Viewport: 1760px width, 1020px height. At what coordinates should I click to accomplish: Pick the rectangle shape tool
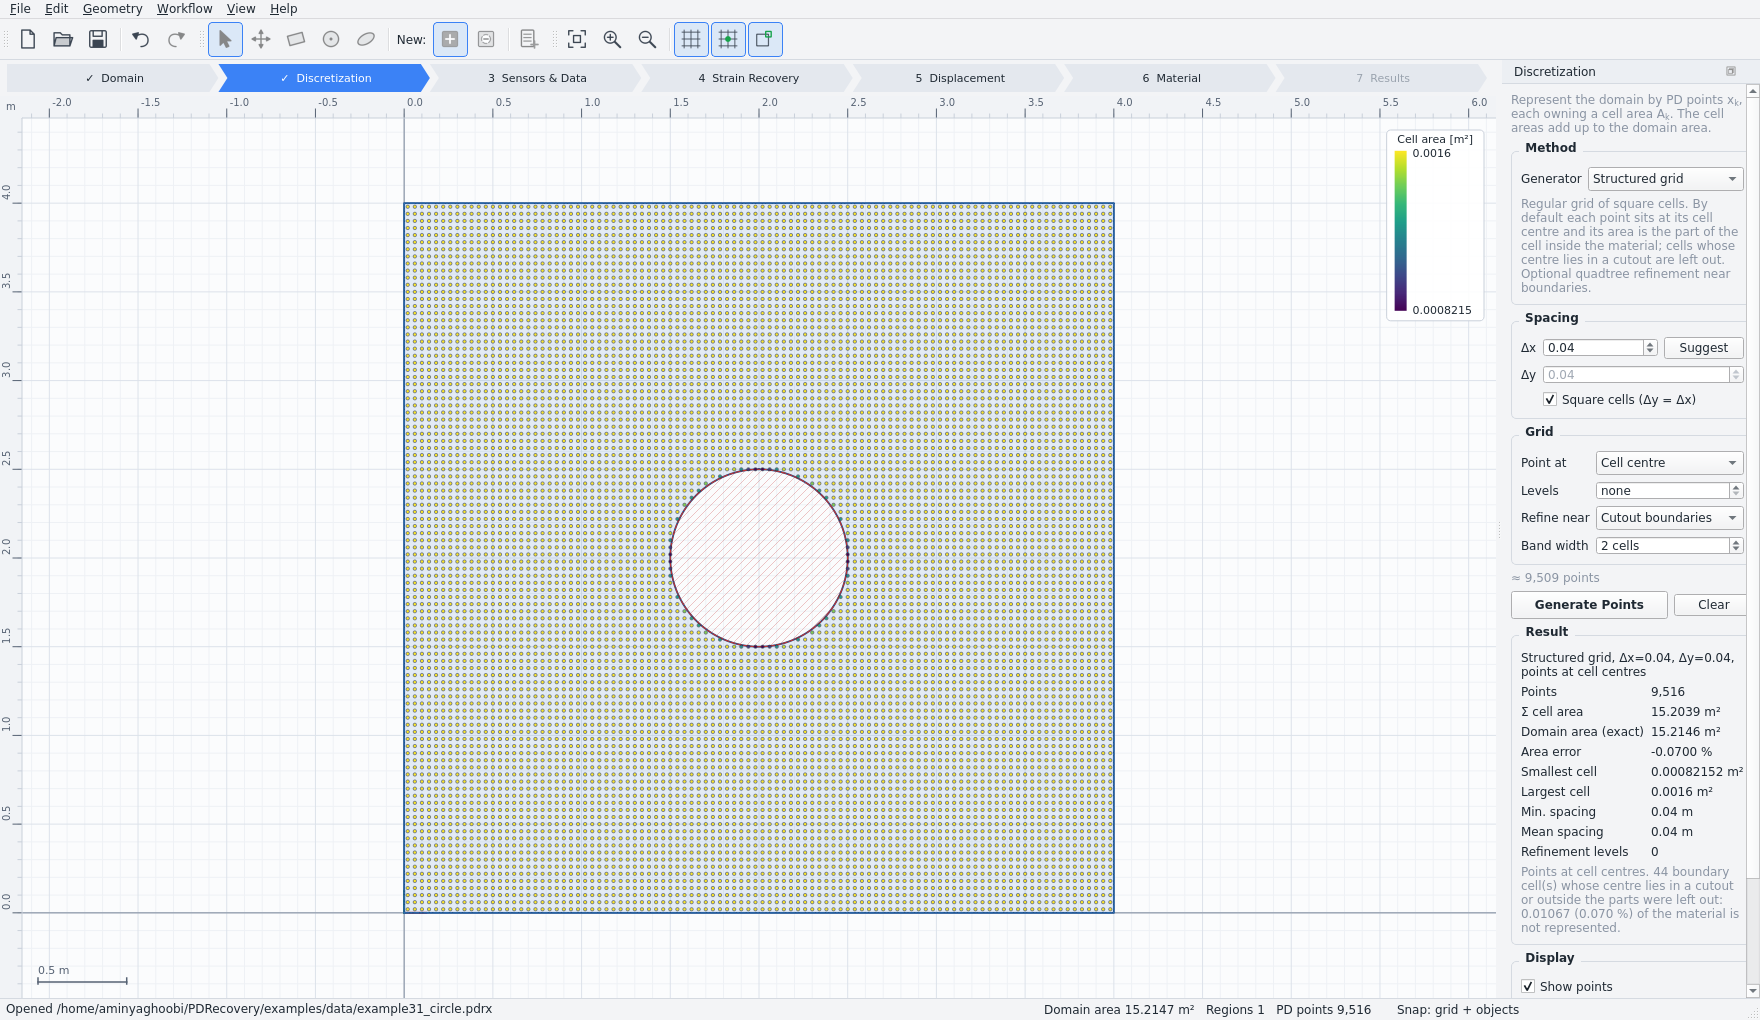coord(296,39)
